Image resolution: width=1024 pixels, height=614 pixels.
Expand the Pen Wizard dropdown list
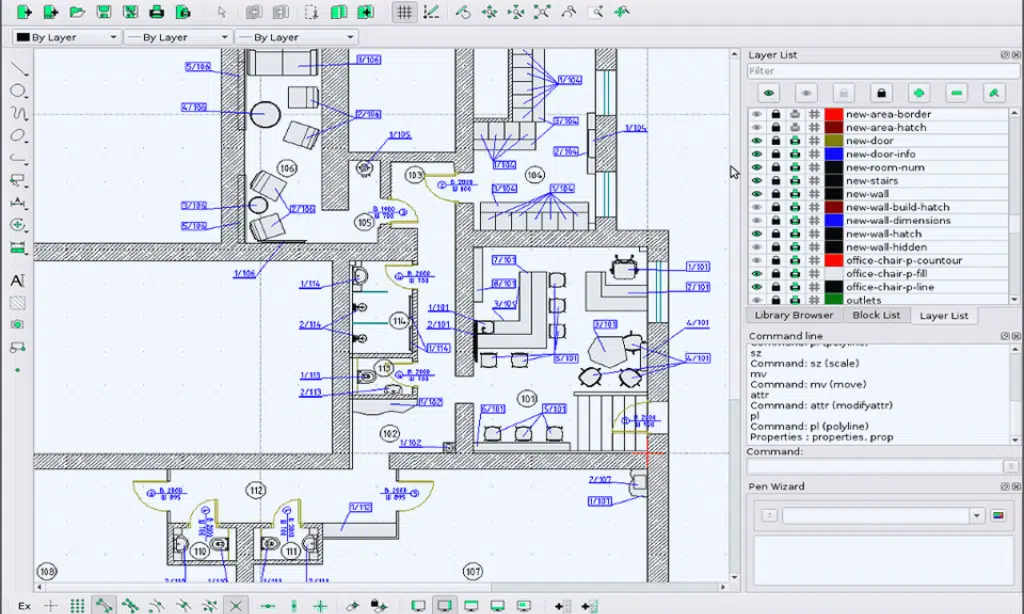pos(977,515)
